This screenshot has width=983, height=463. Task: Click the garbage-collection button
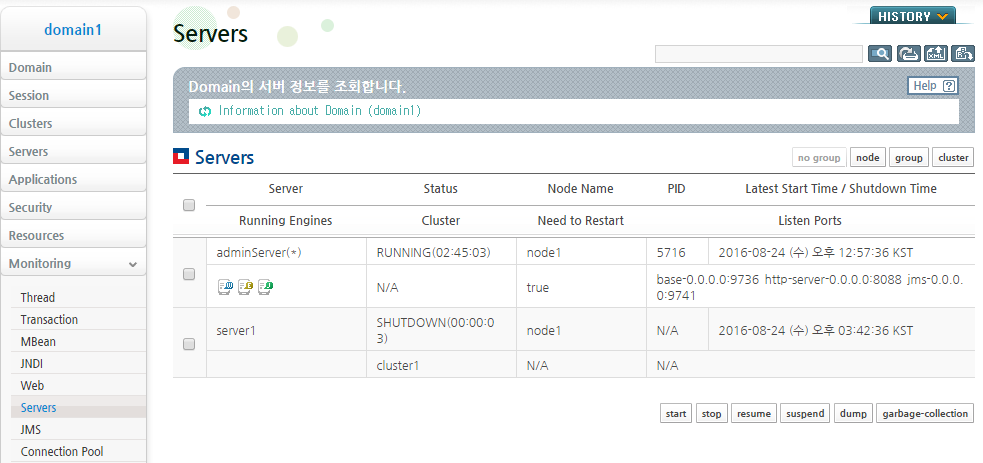(x=925, y=414)
